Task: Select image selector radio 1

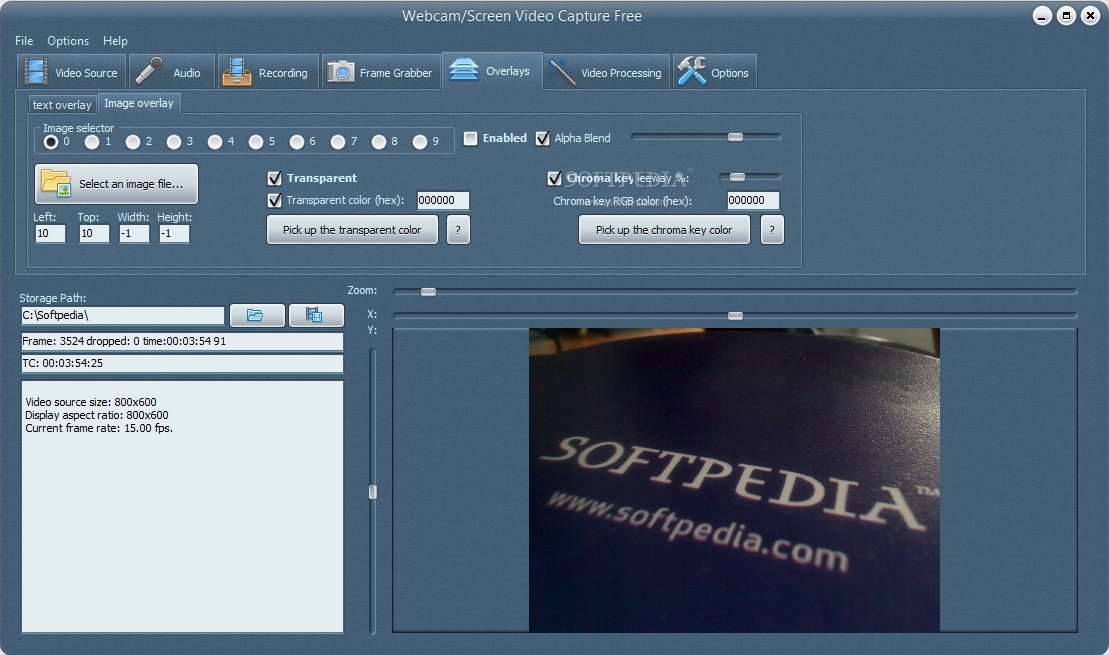Action: point(92,142)
